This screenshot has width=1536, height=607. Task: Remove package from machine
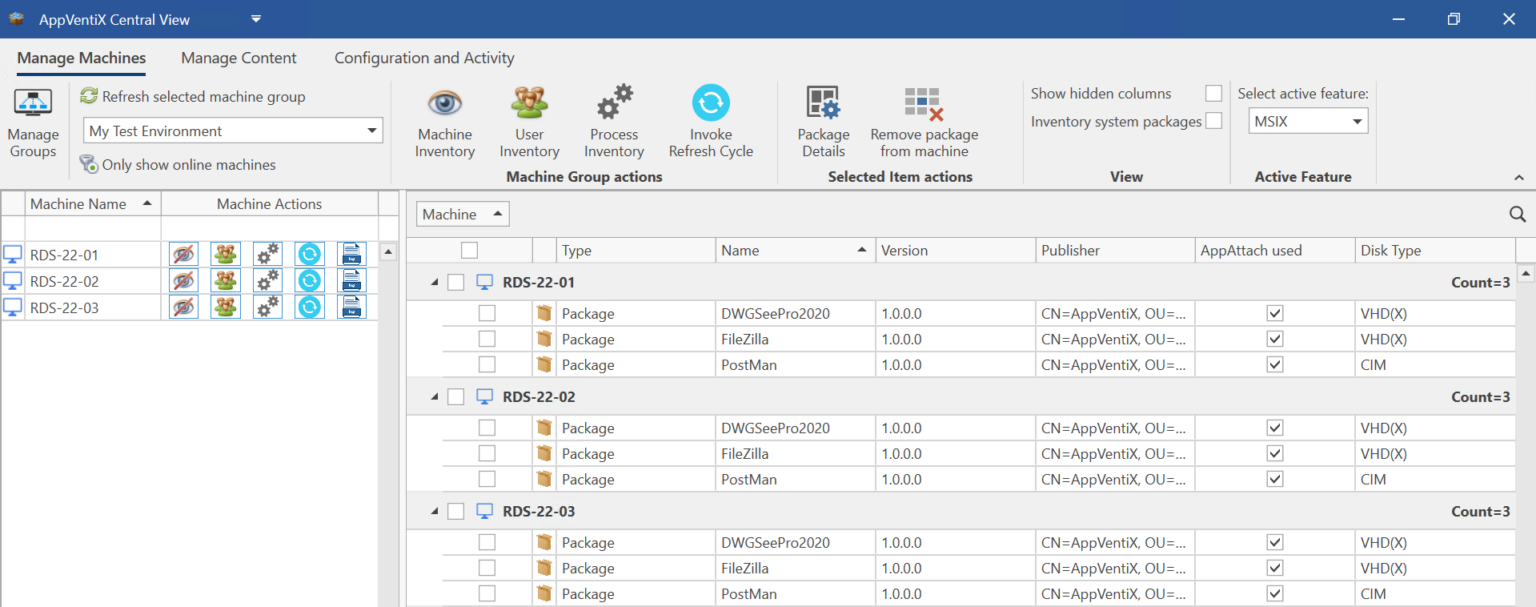click(923, 120)
